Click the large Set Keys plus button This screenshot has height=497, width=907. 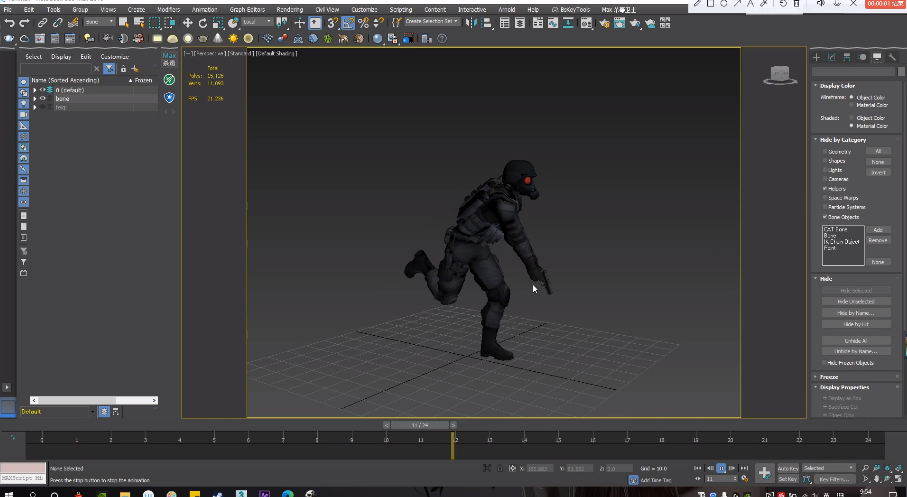[x=764, y=473]
